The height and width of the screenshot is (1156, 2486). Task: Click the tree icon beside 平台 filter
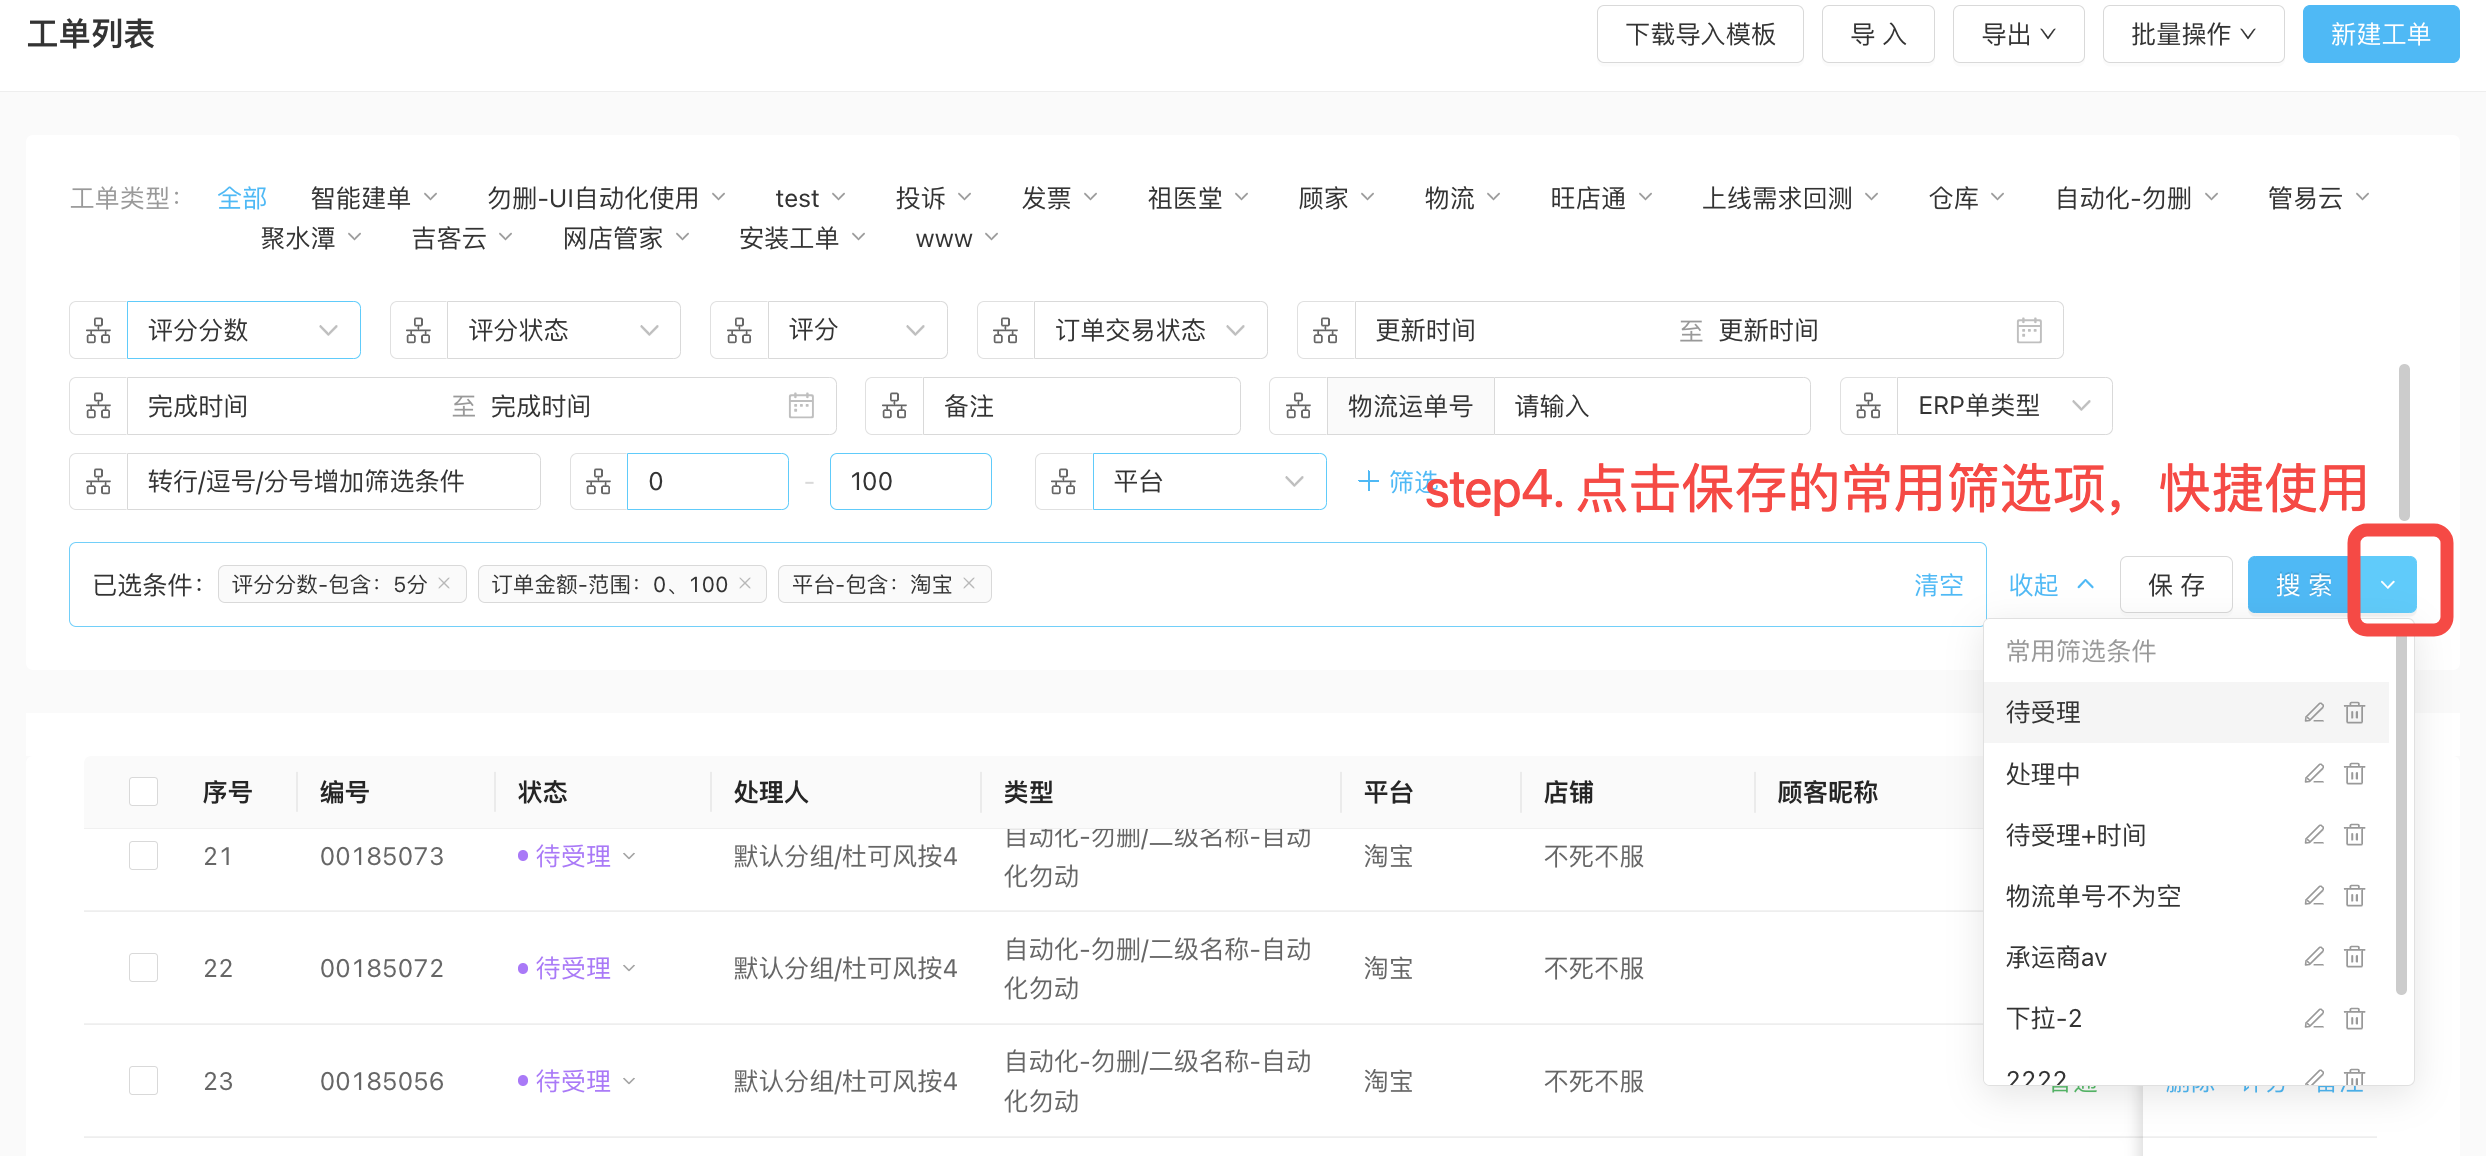click(x=1063, y=482)
